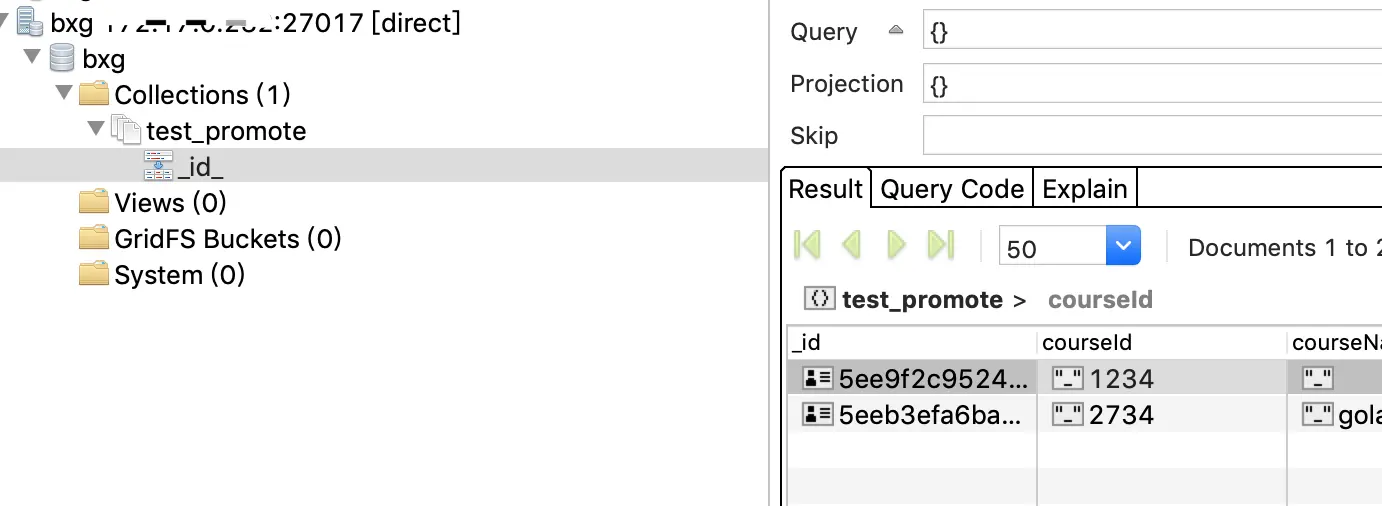1382x506 pixels.
Task: Collapse the test_promote collection node
Action: [96, 130]
